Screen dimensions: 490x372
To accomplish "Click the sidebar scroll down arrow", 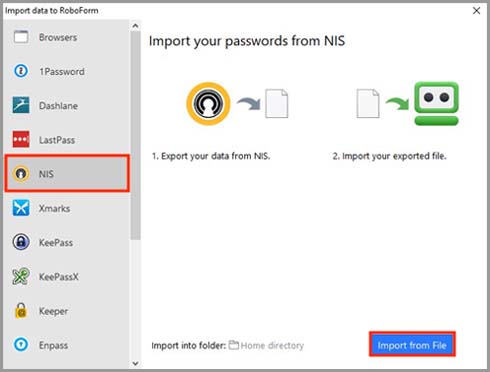I will click(135, 363).
